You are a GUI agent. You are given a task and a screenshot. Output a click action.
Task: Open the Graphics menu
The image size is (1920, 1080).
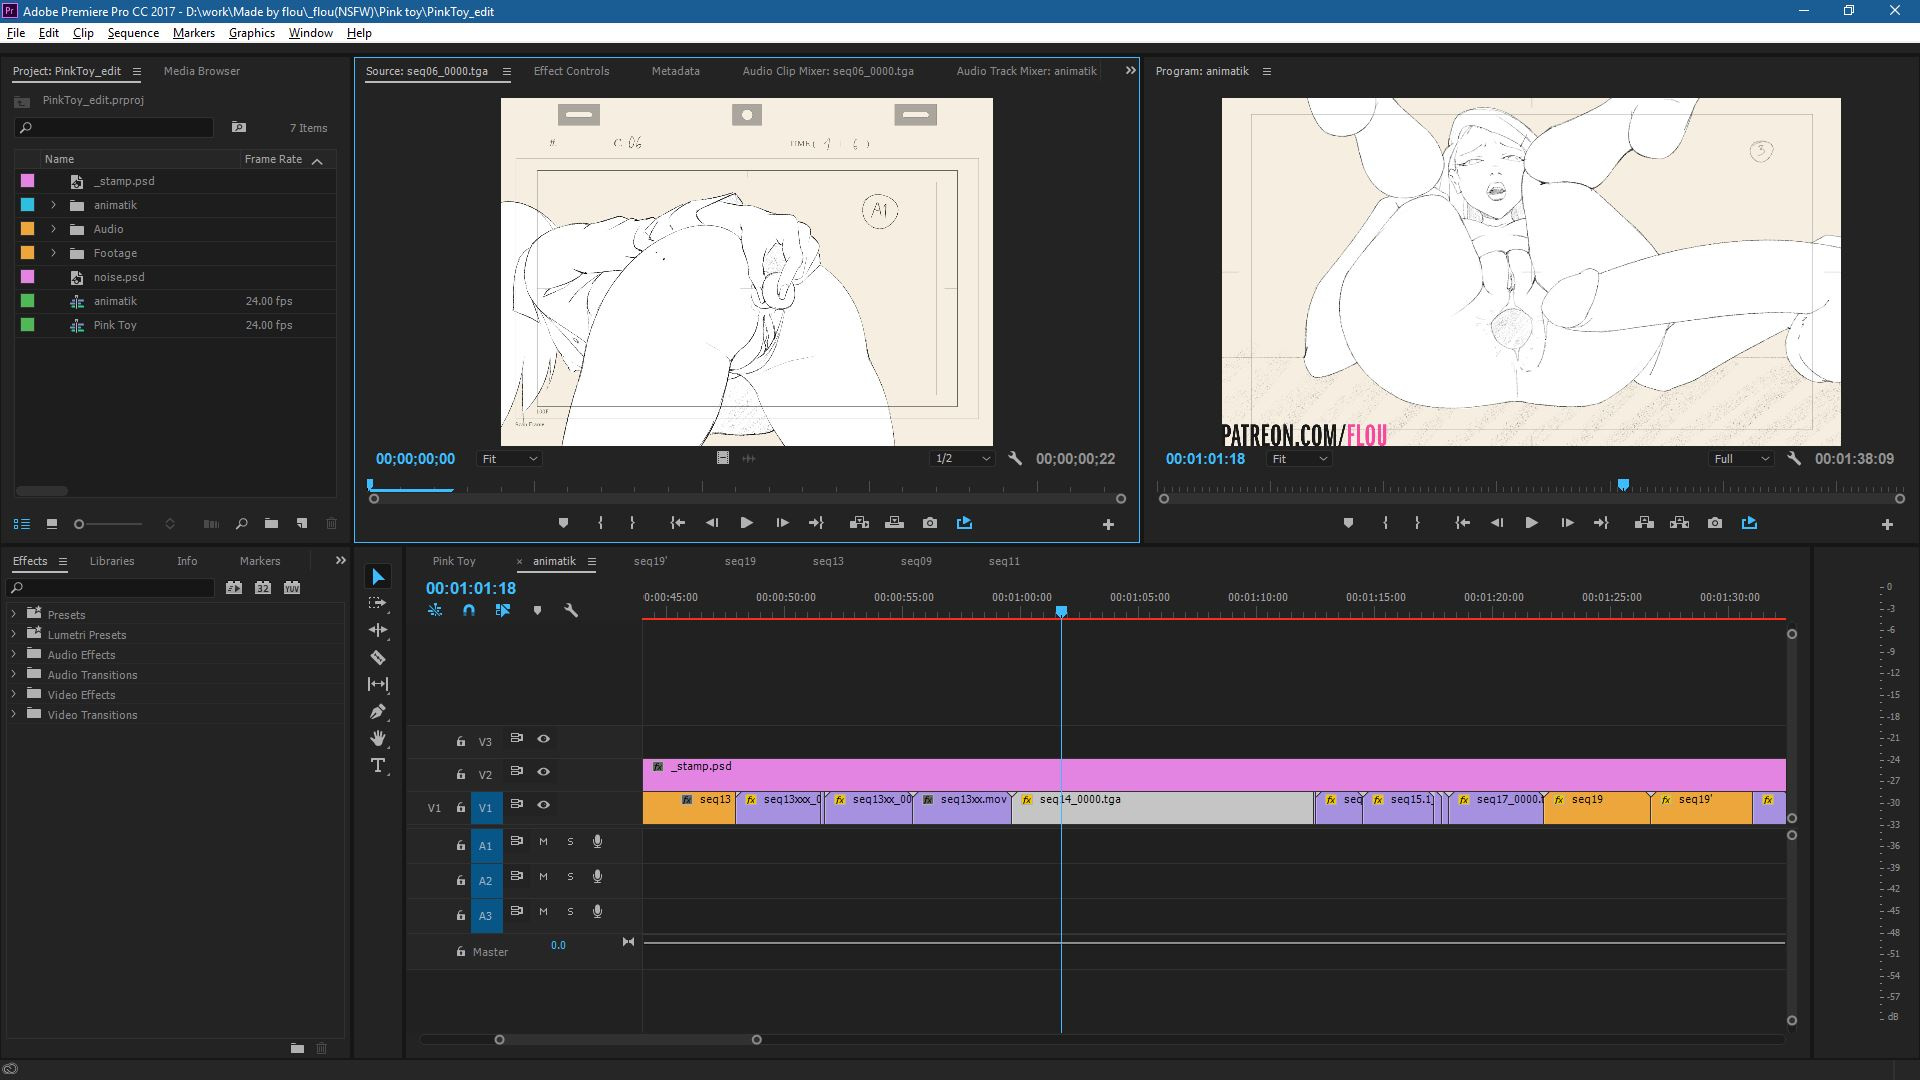tap(251, 33)
